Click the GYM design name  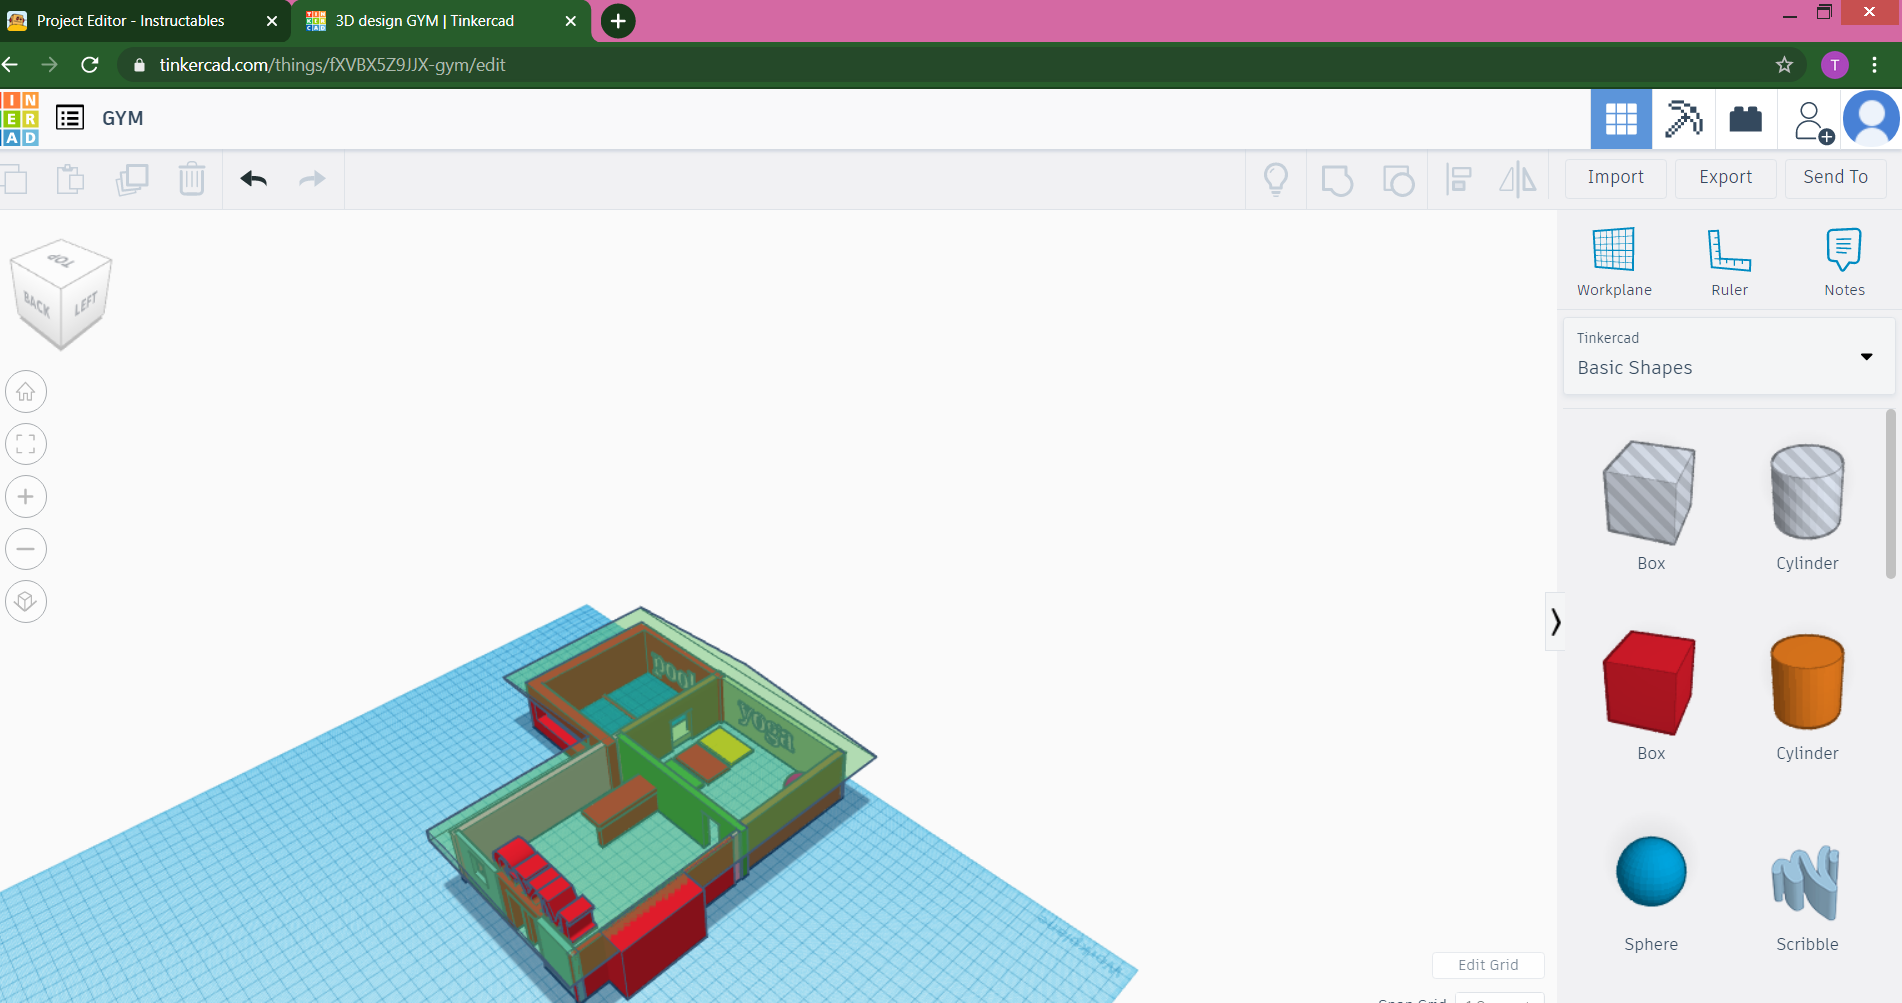[x=123, y=118]
